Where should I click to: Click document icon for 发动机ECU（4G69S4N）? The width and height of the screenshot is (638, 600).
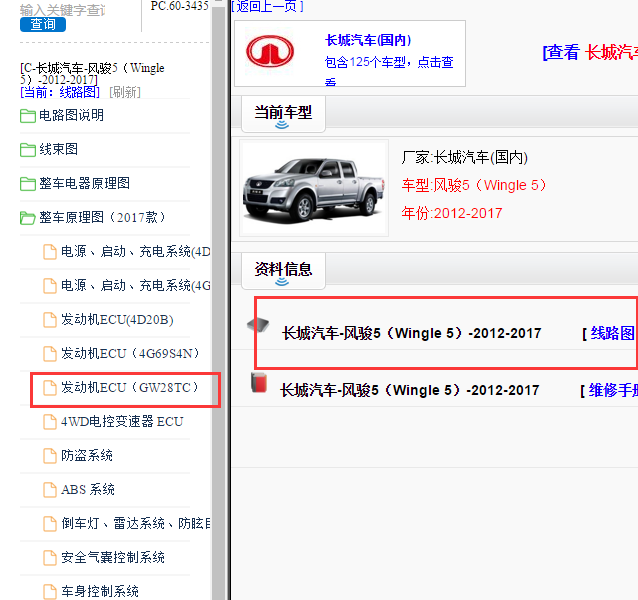pos(50,354)
